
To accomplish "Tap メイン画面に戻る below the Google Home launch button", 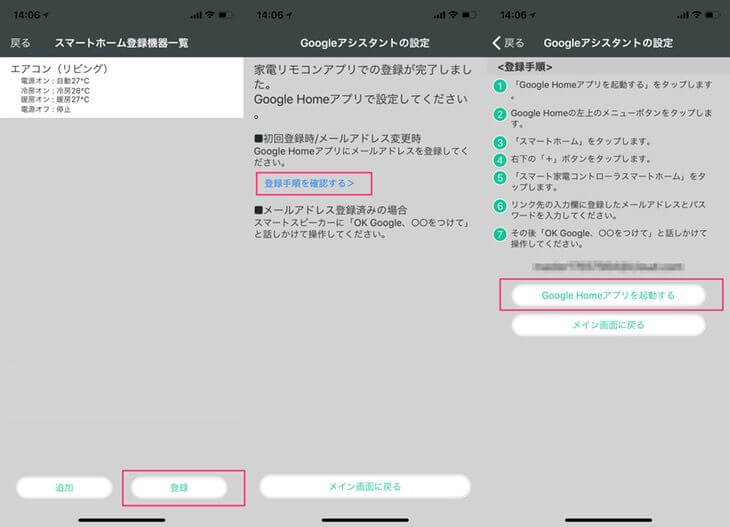I will pos(608,325).
